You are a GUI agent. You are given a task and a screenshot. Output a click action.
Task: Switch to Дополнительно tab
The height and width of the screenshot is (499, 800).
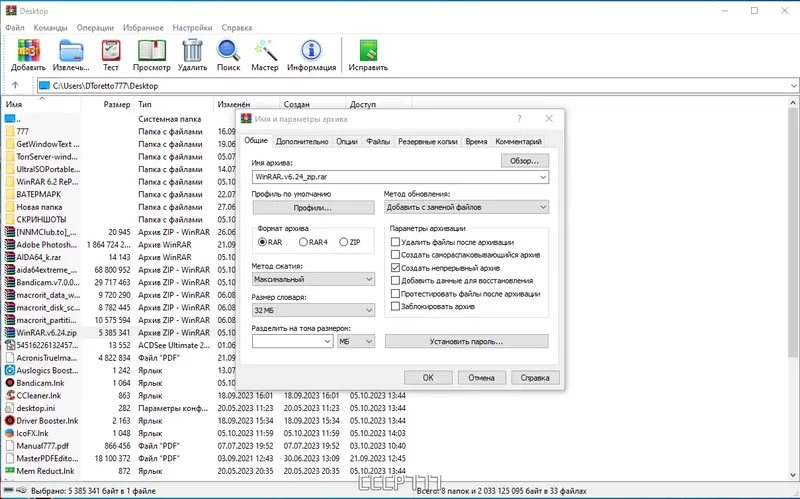click(302, 142)
